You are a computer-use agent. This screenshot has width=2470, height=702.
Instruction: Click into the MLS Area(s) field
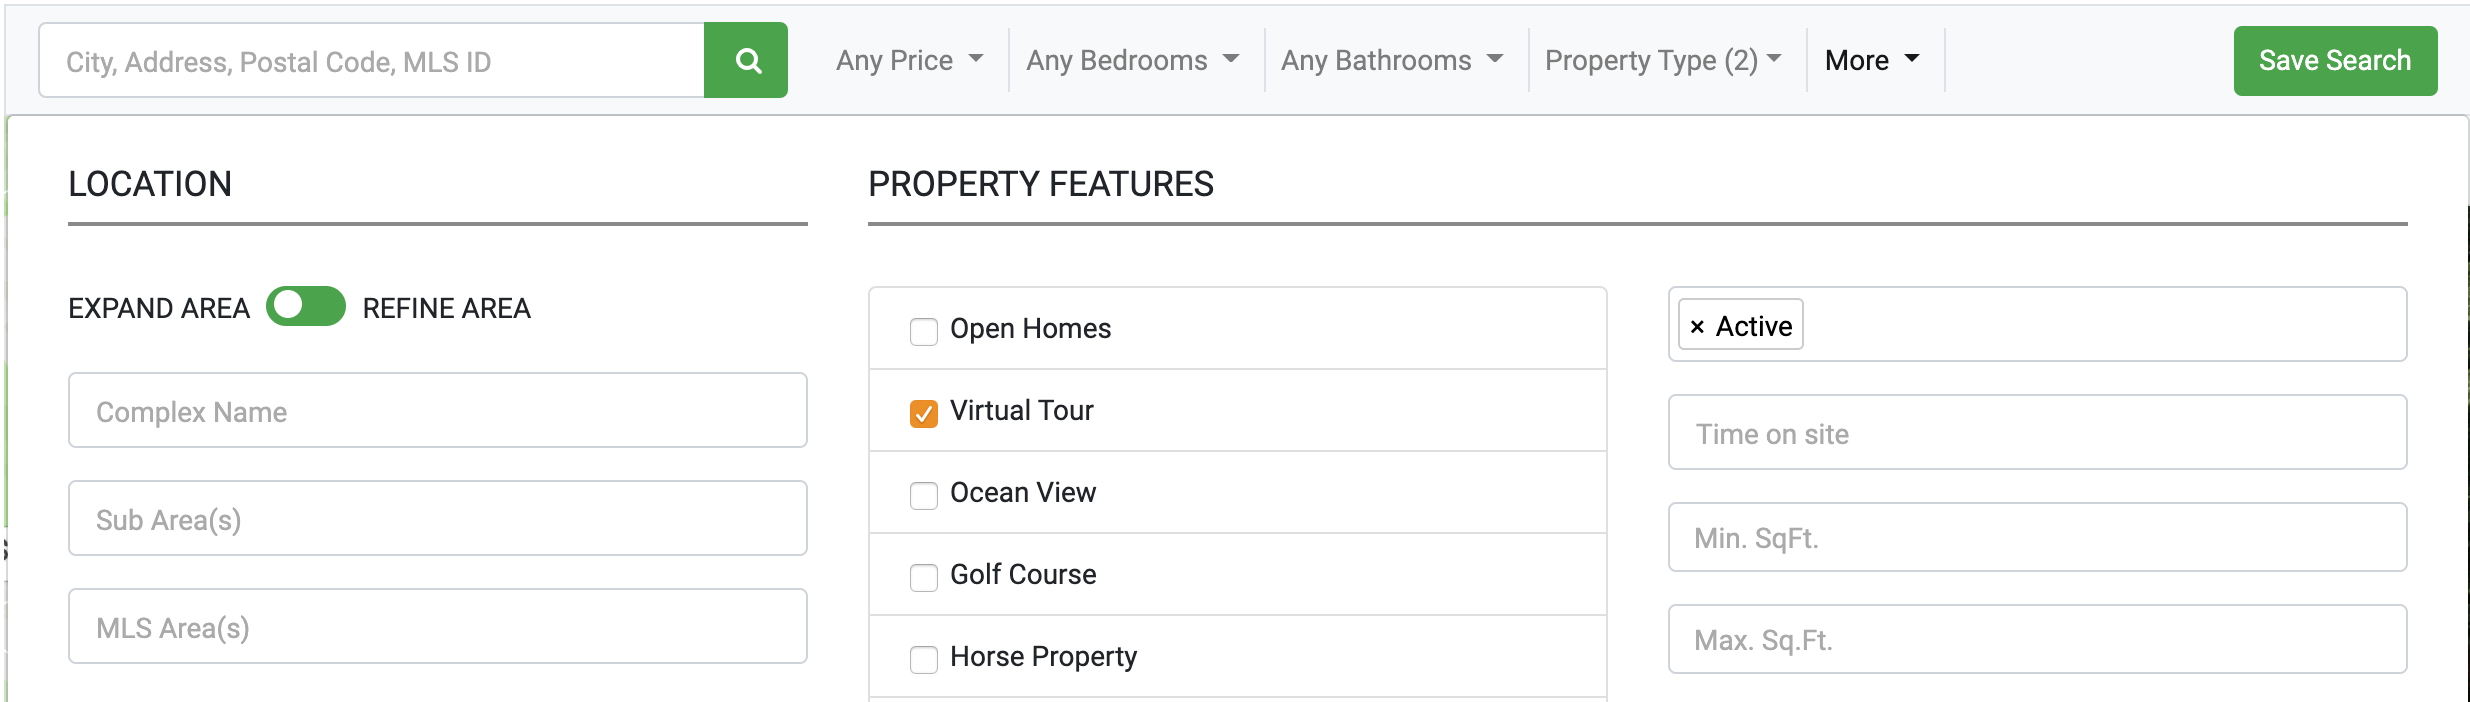click(438, 626)
